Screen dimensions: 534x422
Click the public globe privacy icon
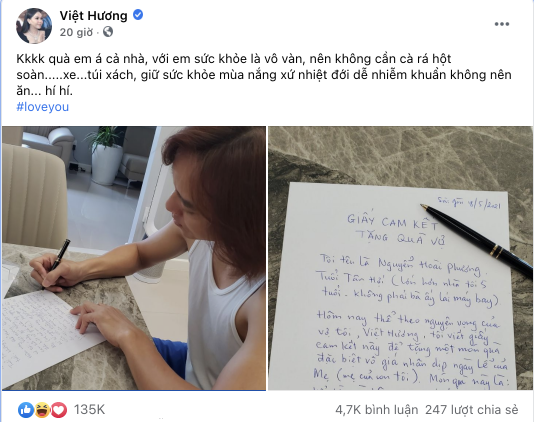pos(108,32)
